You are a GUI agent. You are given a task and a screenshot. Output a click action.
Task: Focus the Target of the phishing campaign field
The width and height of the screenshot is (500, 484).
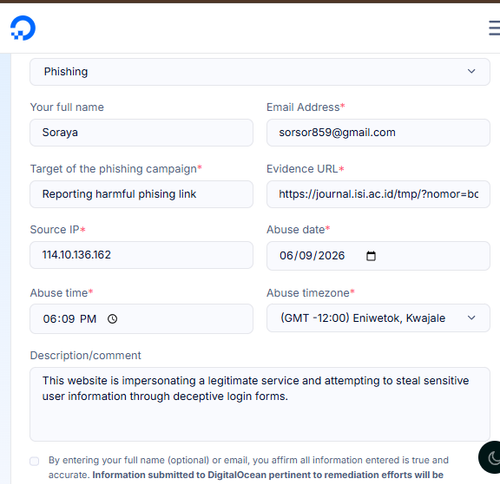pos(141,194)
